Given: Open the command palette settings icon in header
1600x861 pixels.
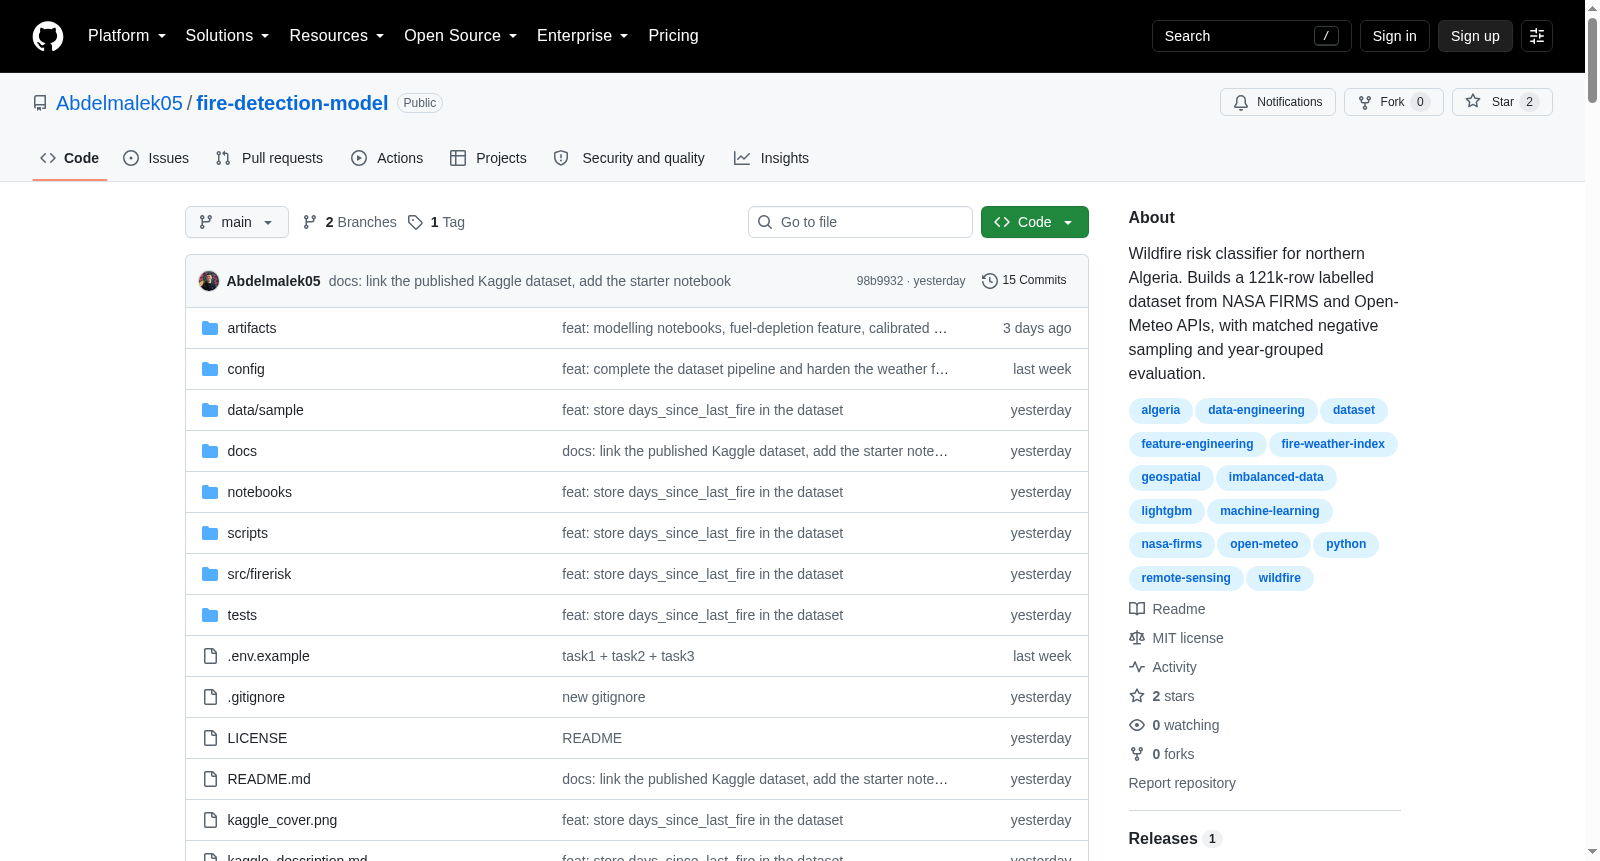Looking at the screenshot, I should click(1537, 36).
